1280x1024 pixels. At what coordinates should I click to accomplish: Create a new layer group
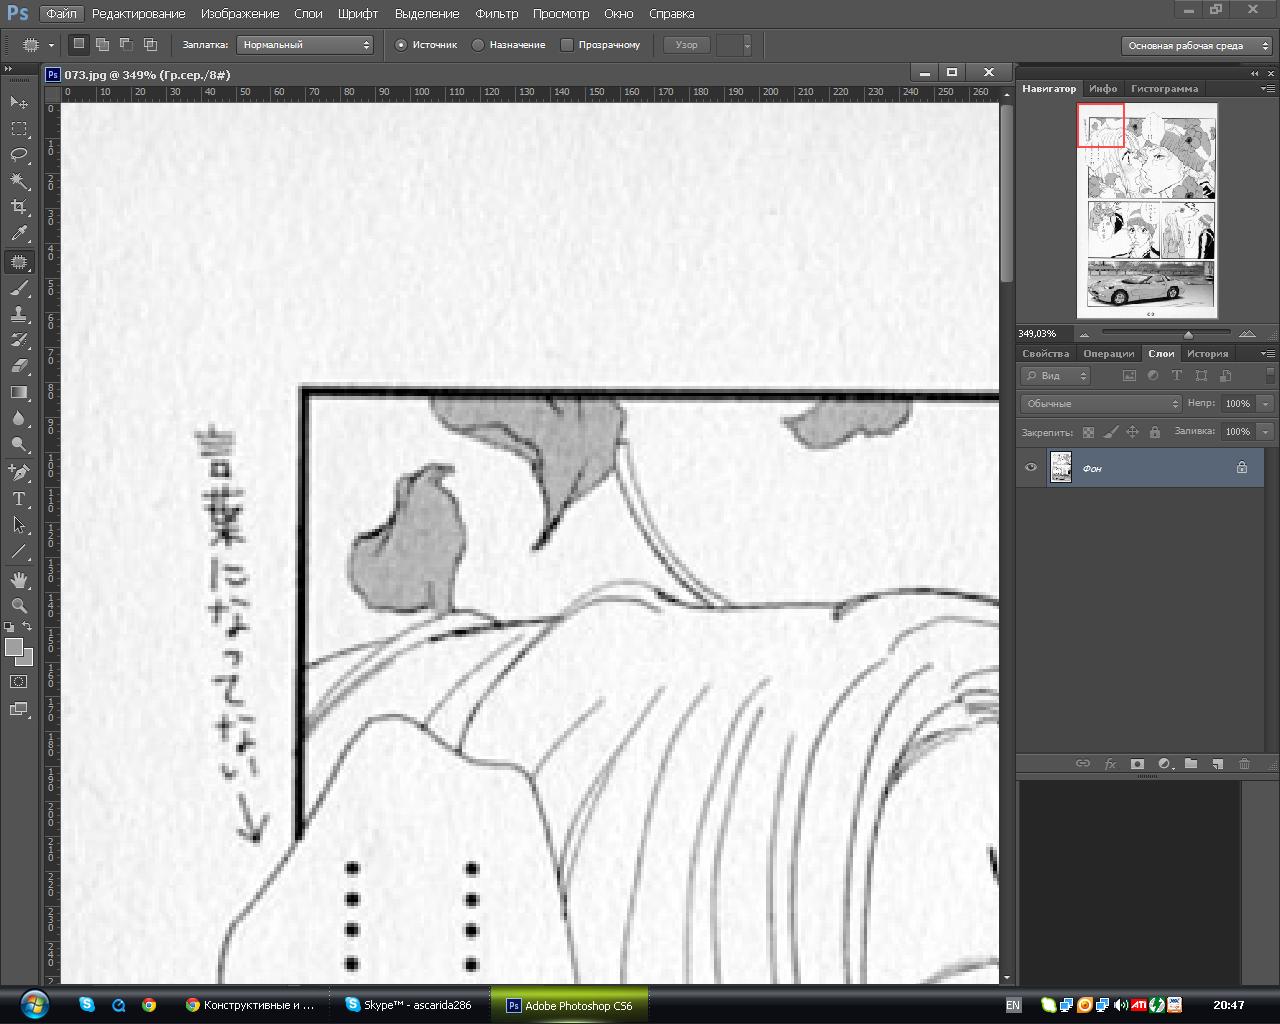coord(1191,764)
